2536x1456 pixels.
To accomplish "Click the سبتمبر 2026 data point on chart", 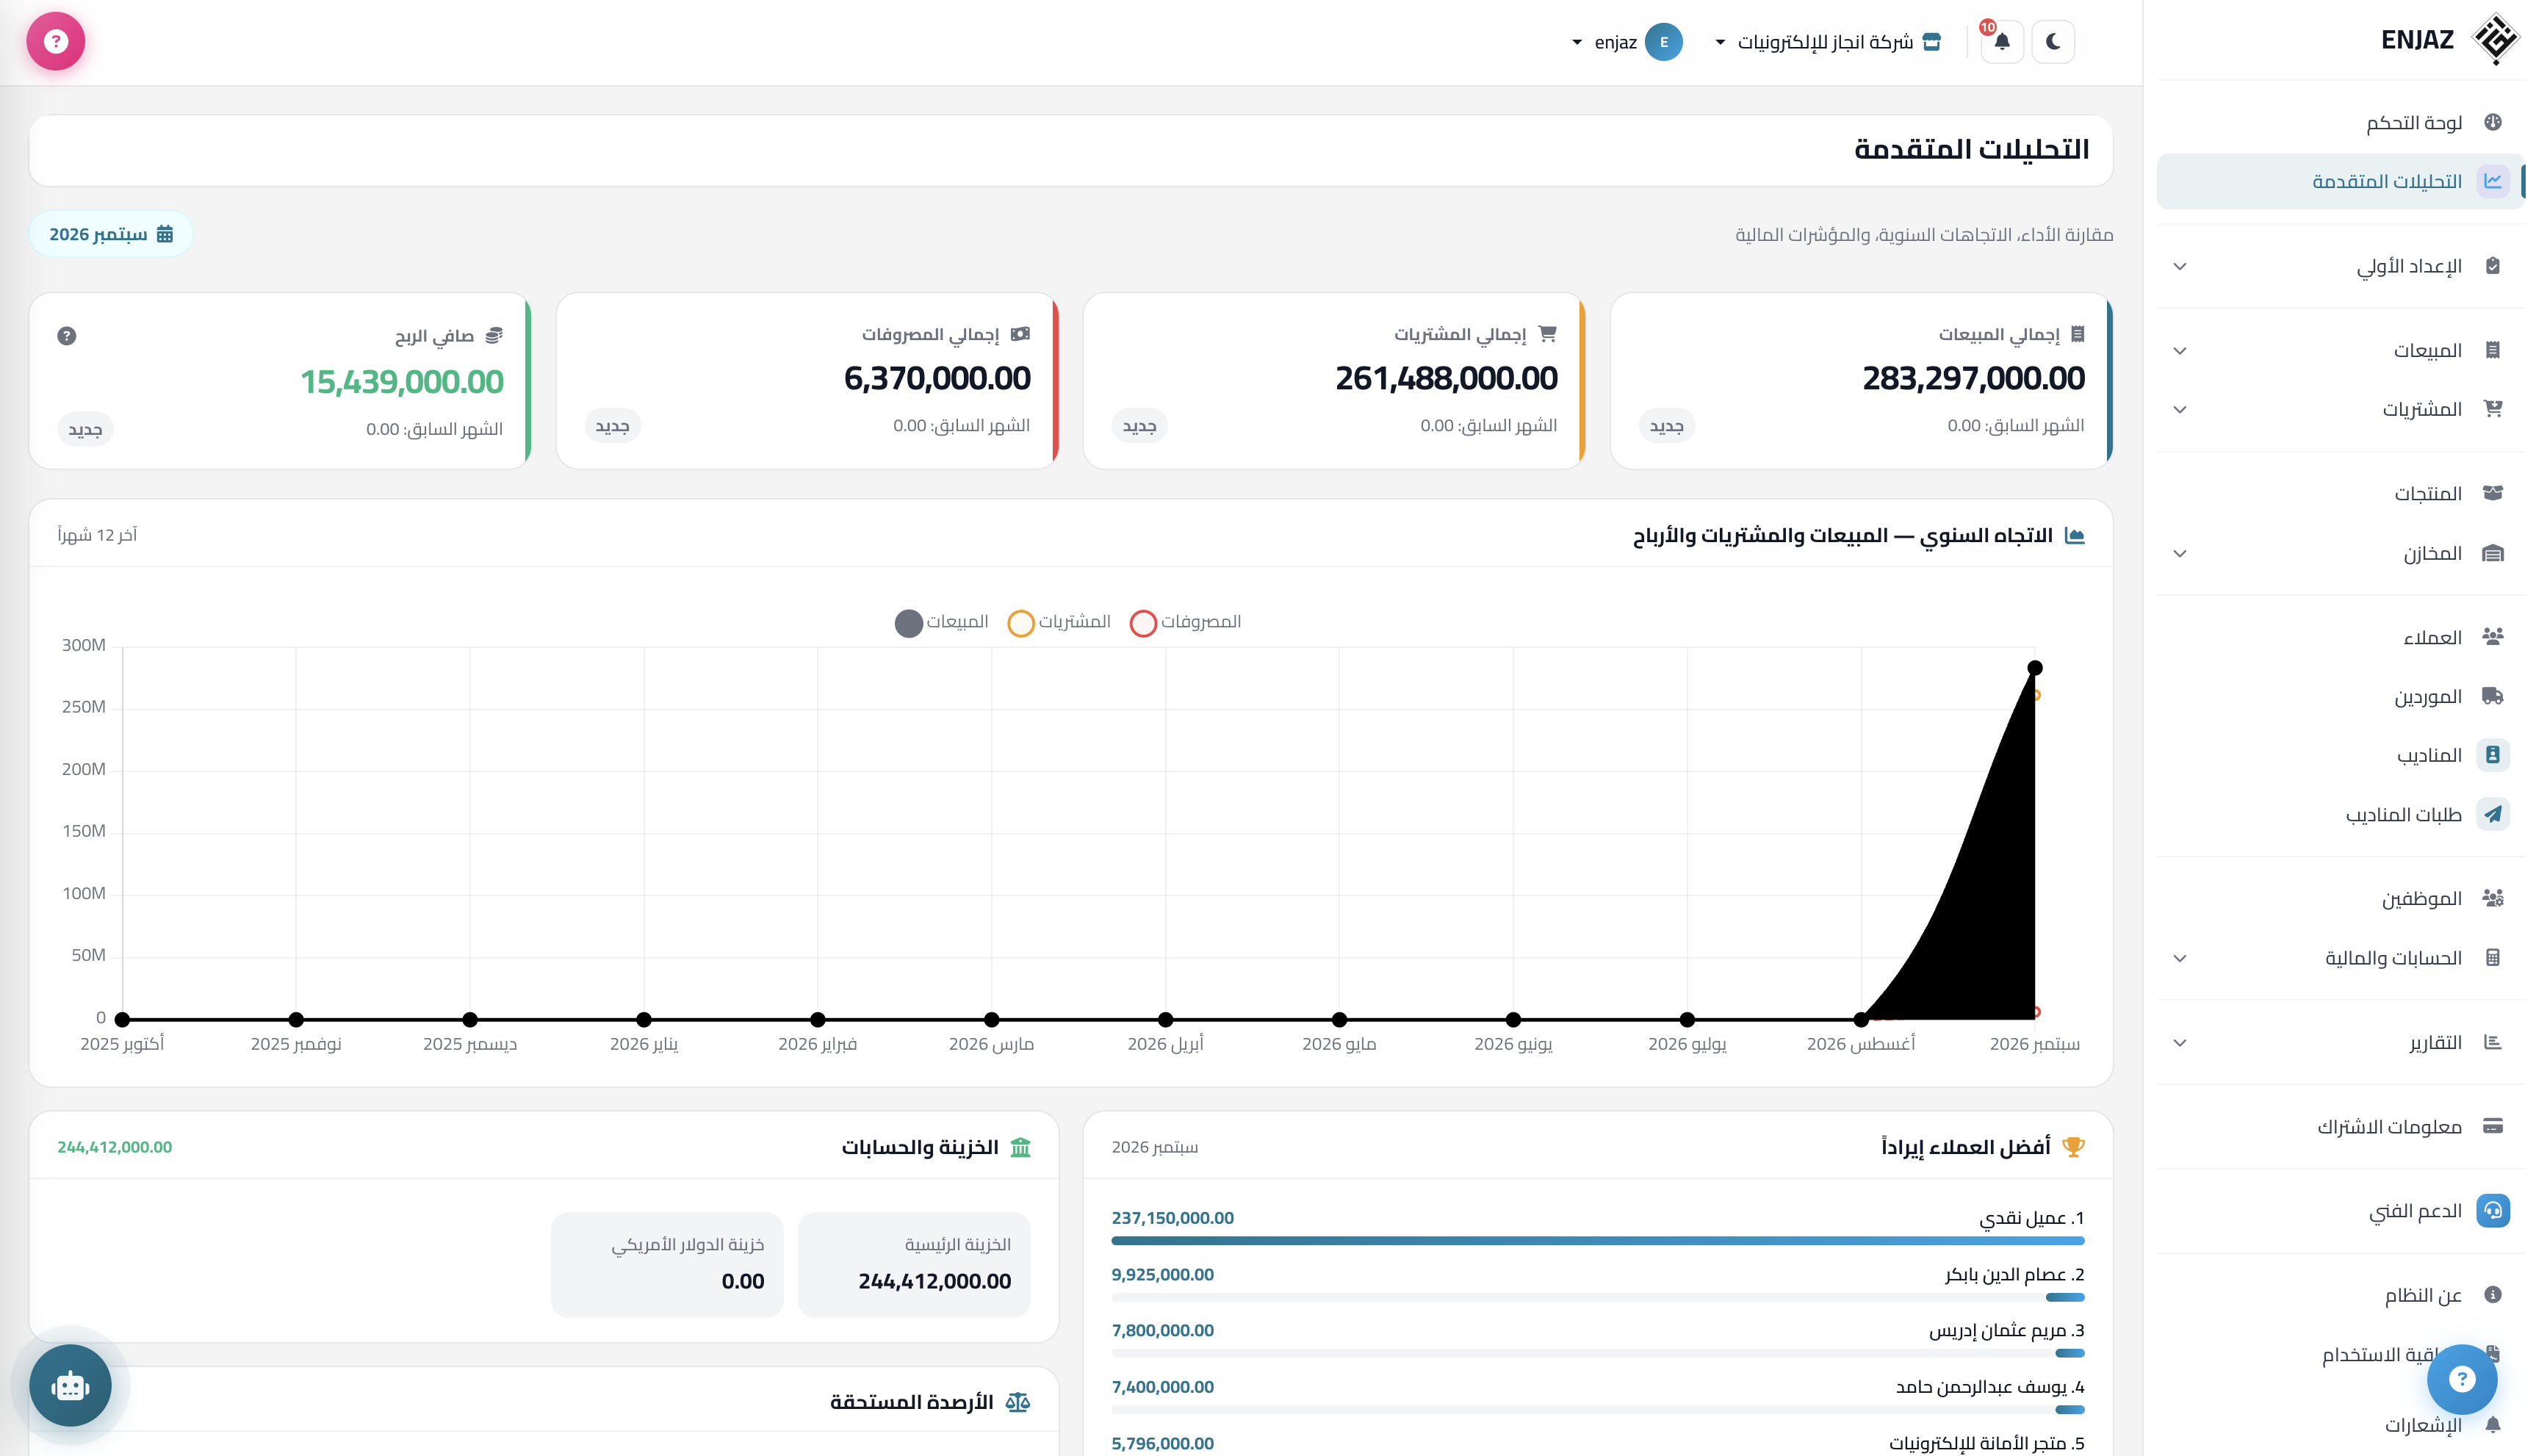I will (x=2035, y=668).
